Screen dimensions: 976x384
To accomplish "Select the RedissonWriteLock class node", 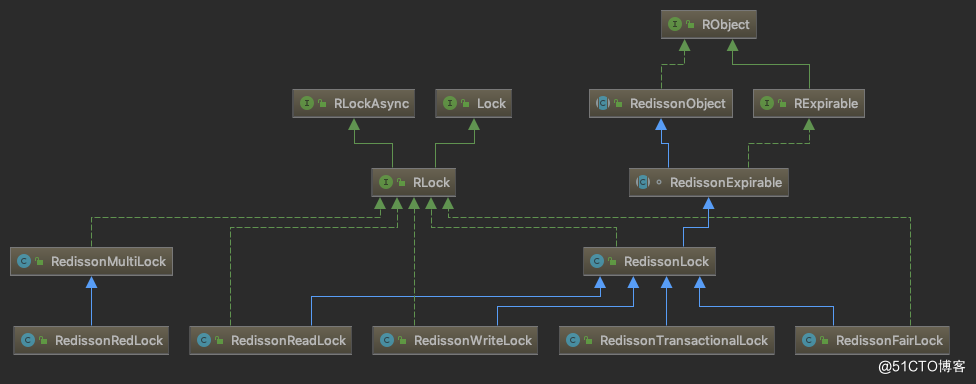I will pos(455,340).
